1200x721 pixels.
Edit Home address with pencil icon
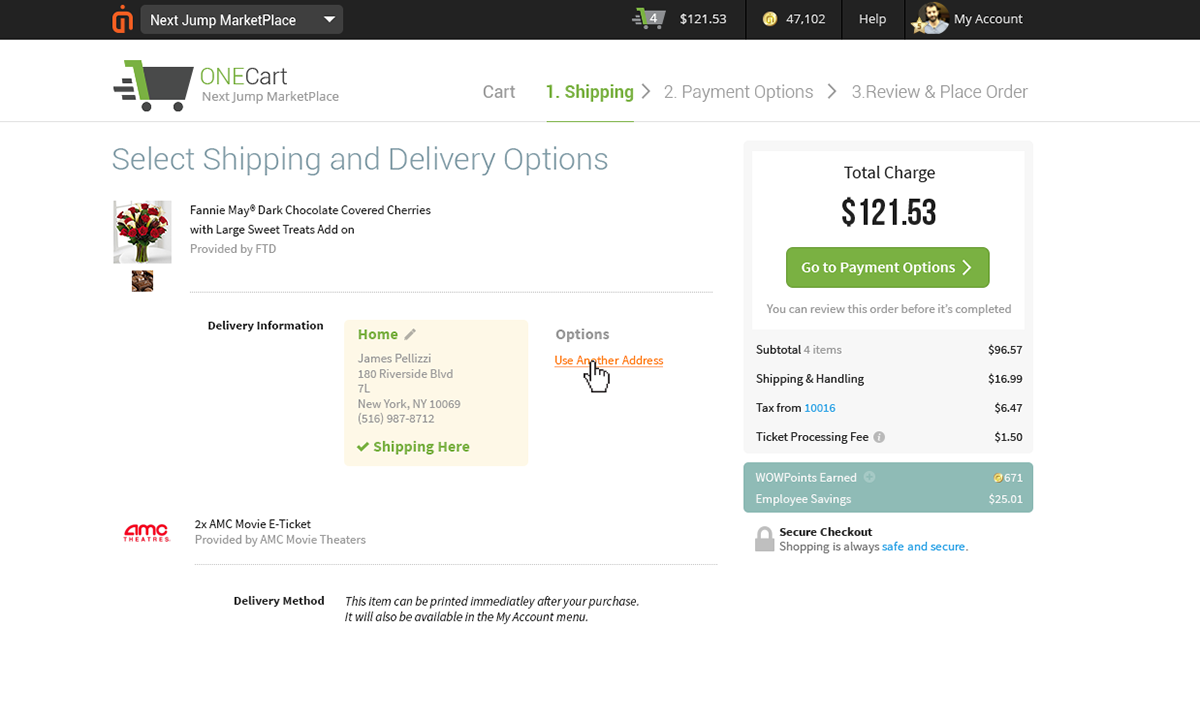point(410,334)
